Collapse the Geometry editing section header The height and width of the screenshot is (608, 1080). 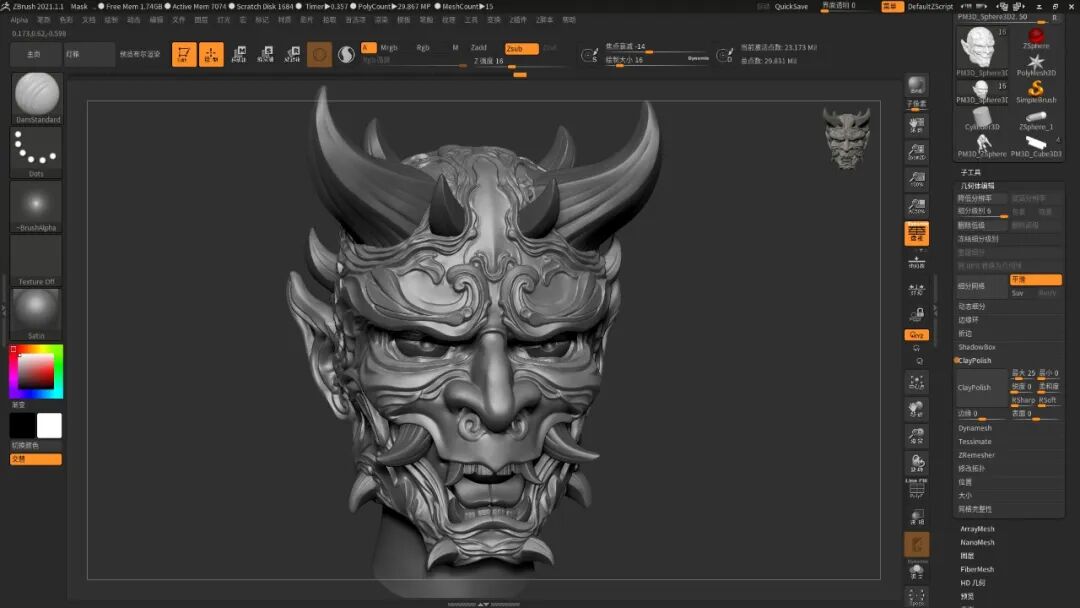click(977, 186)
